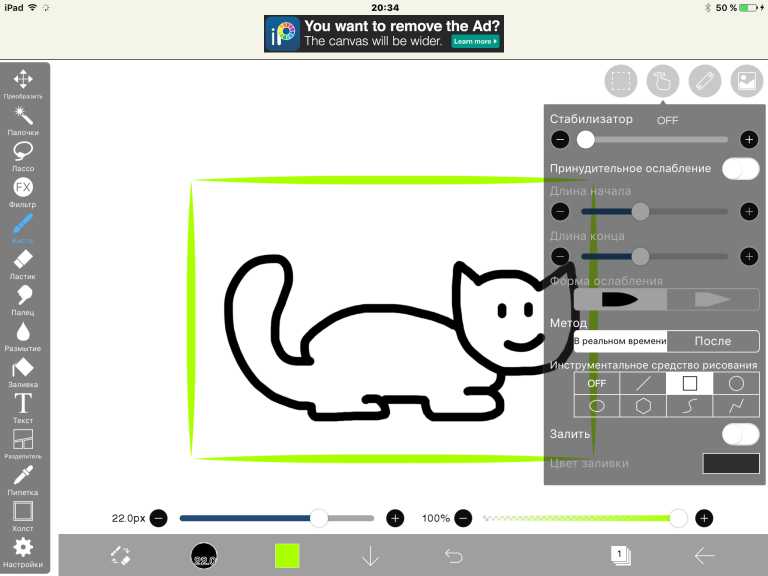
Task: Select the Frame Divider tool
Action: (x=23, y=444)
